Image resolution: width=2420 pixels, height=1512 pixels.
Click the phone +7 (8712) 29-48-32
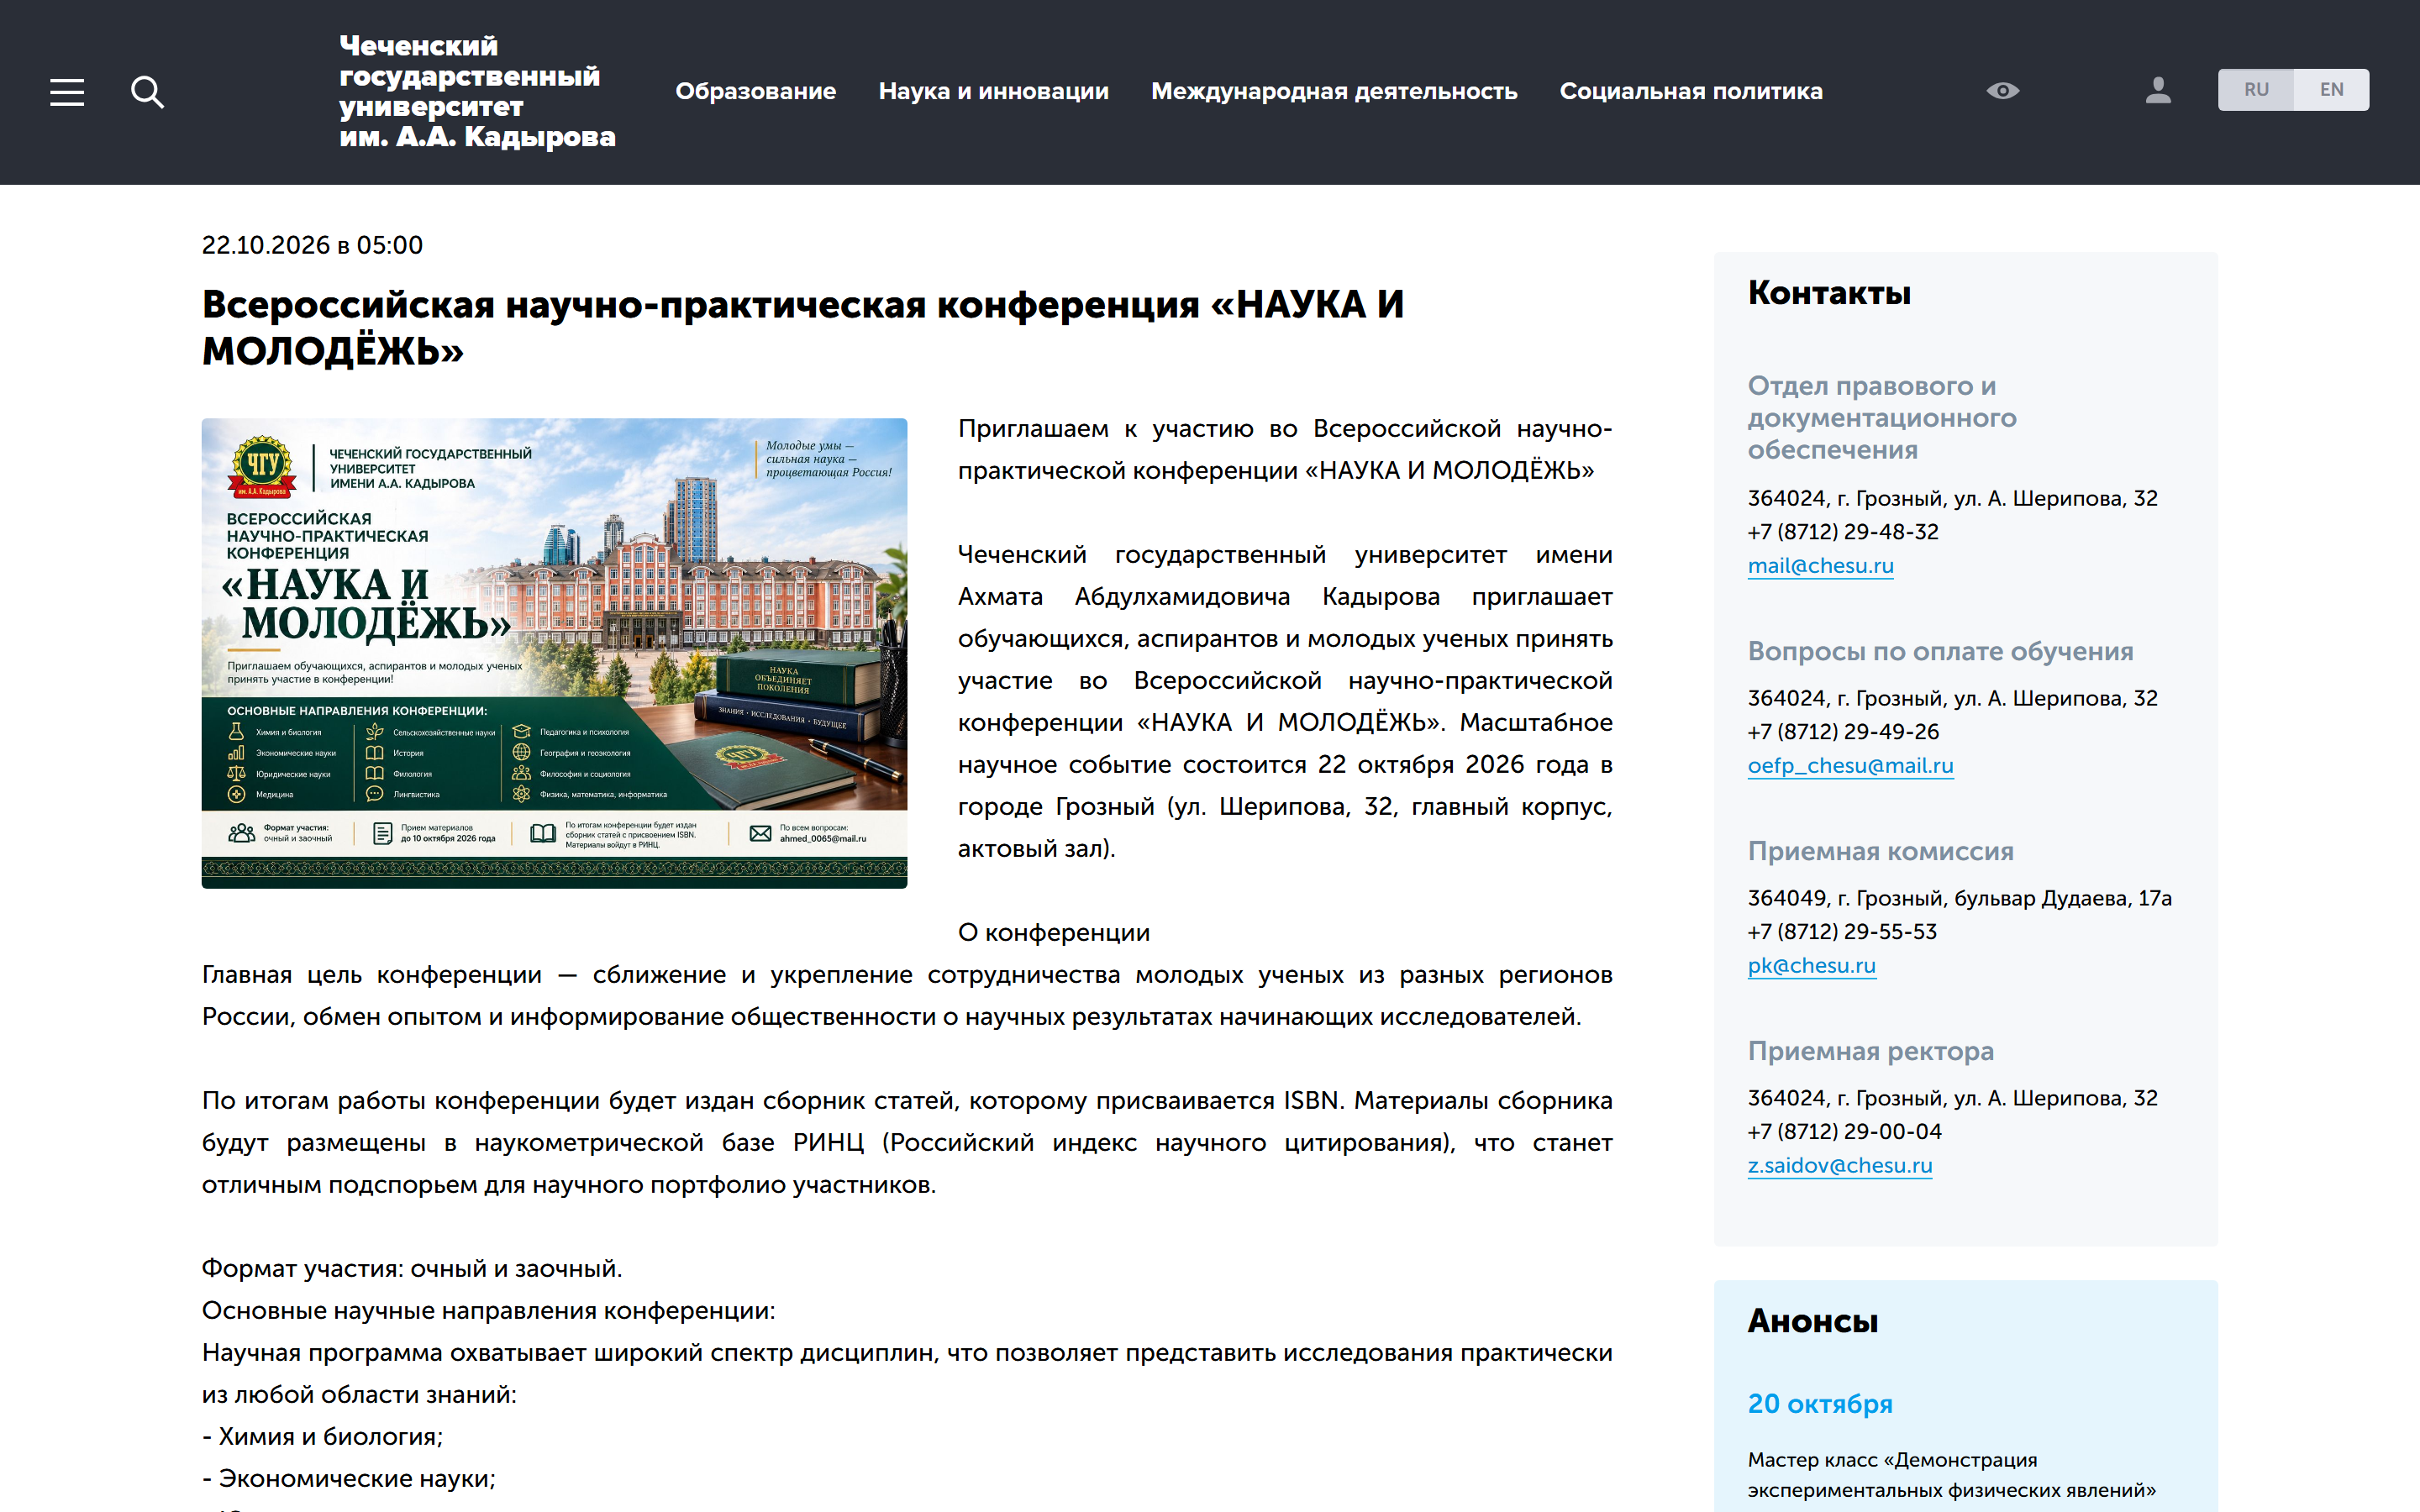pos(1842,532)
